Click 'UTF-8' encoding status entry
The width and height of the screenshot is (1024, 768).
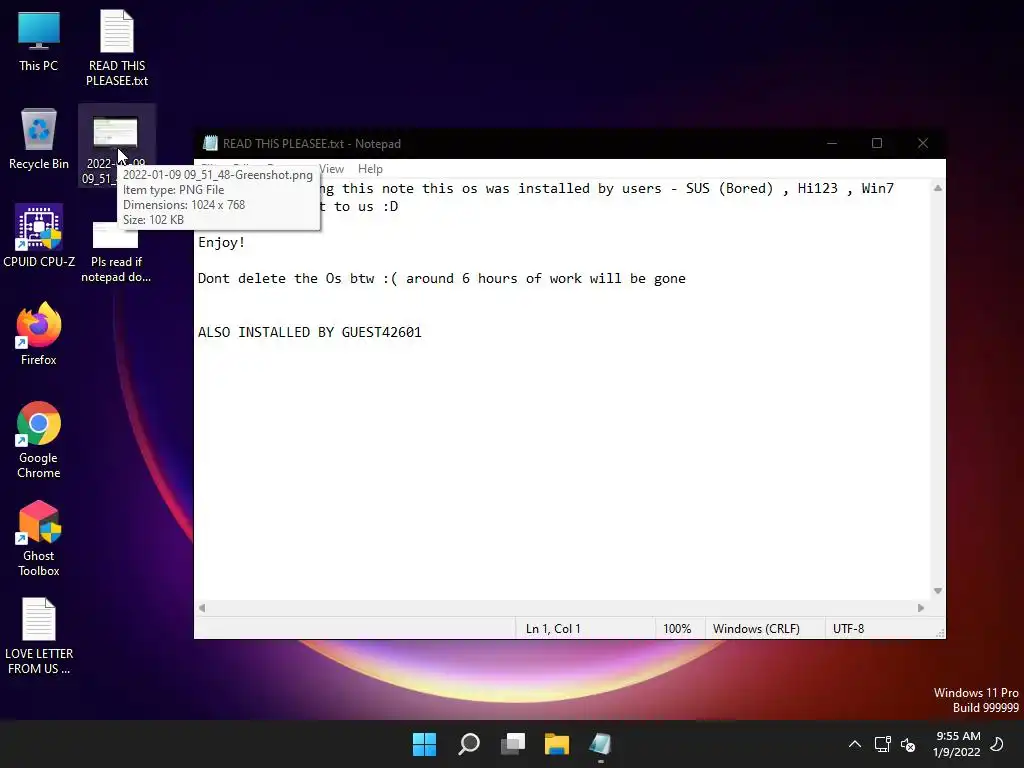tap(848, 629)
